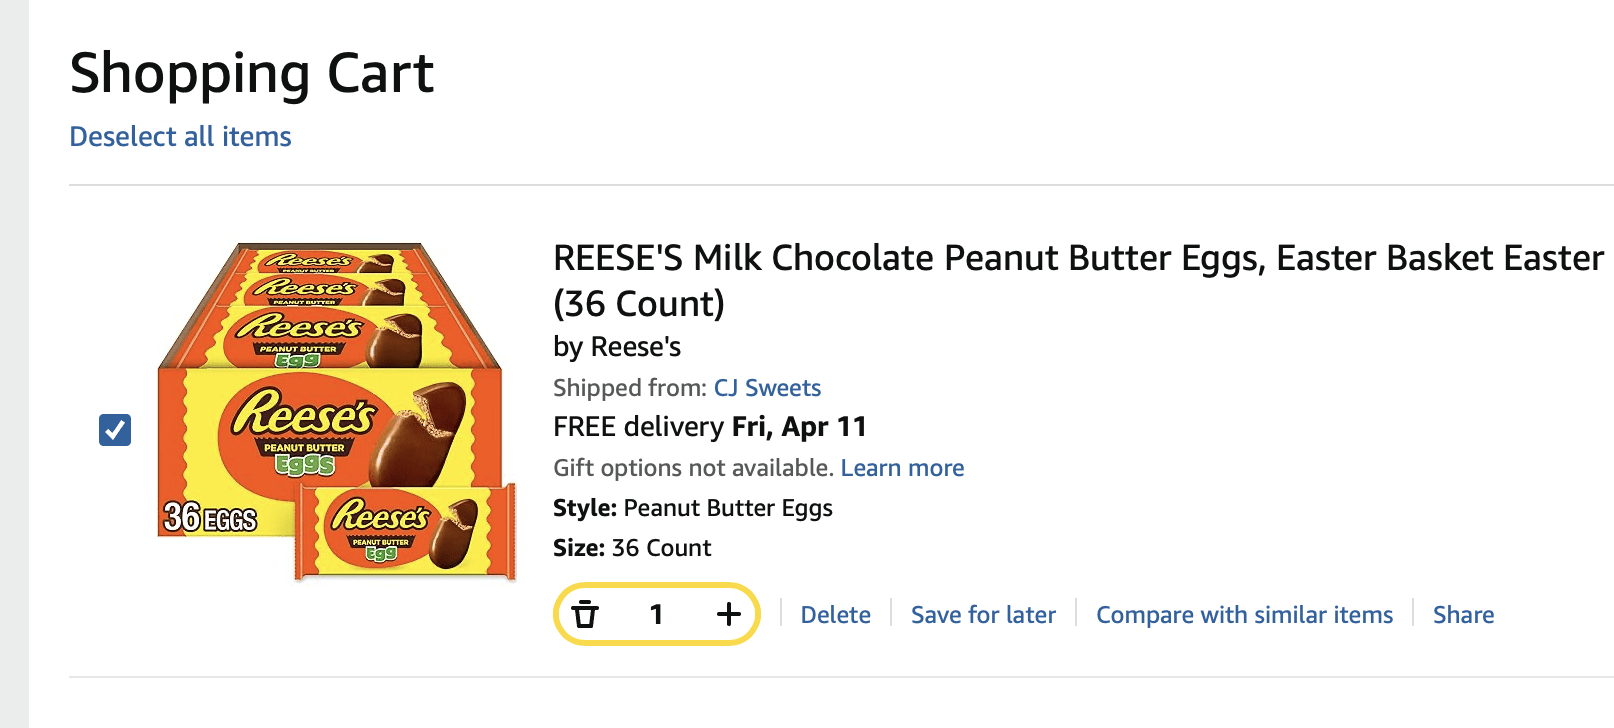Click Learn more about gift options
1614x728 pixels.
902,468
